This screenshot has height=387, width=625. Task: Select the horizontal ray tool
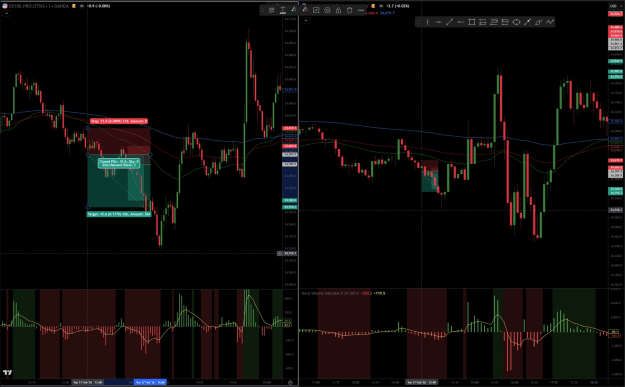(x=461, y=22)
